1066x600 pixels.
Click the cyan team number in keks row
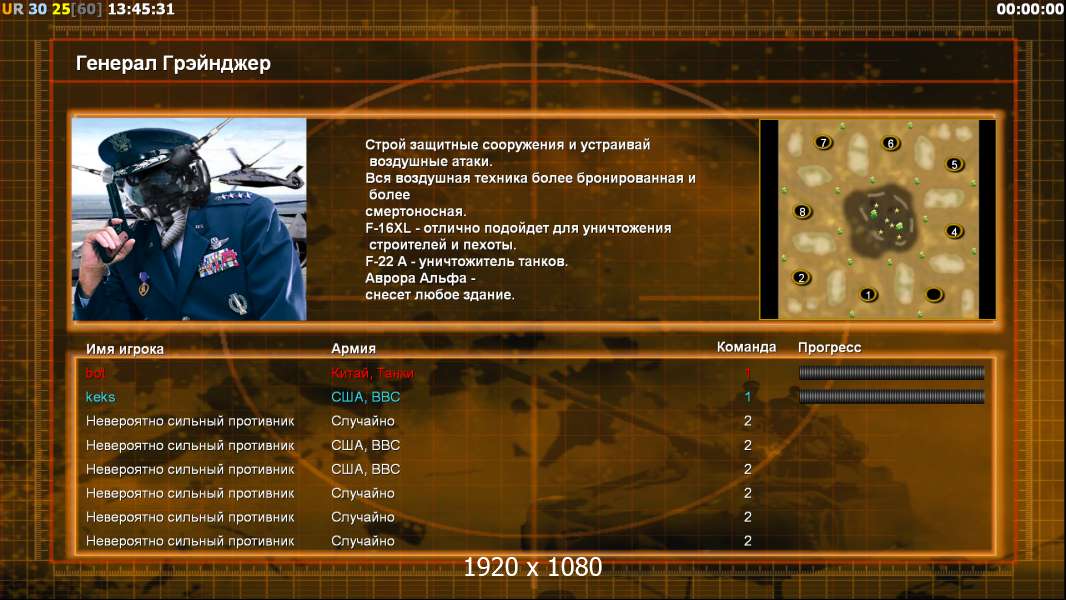coord(748,397)
